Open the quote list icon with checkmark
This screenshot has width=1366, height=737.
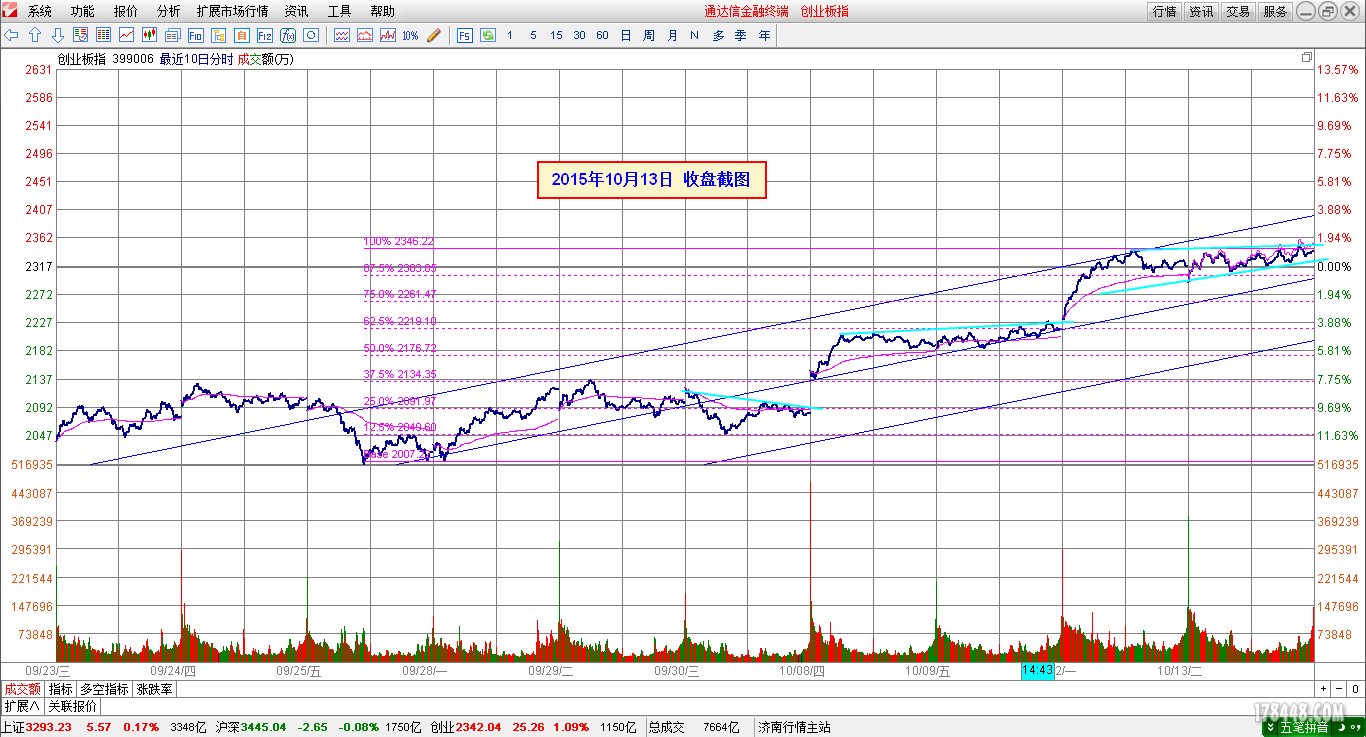coord(81,35)
